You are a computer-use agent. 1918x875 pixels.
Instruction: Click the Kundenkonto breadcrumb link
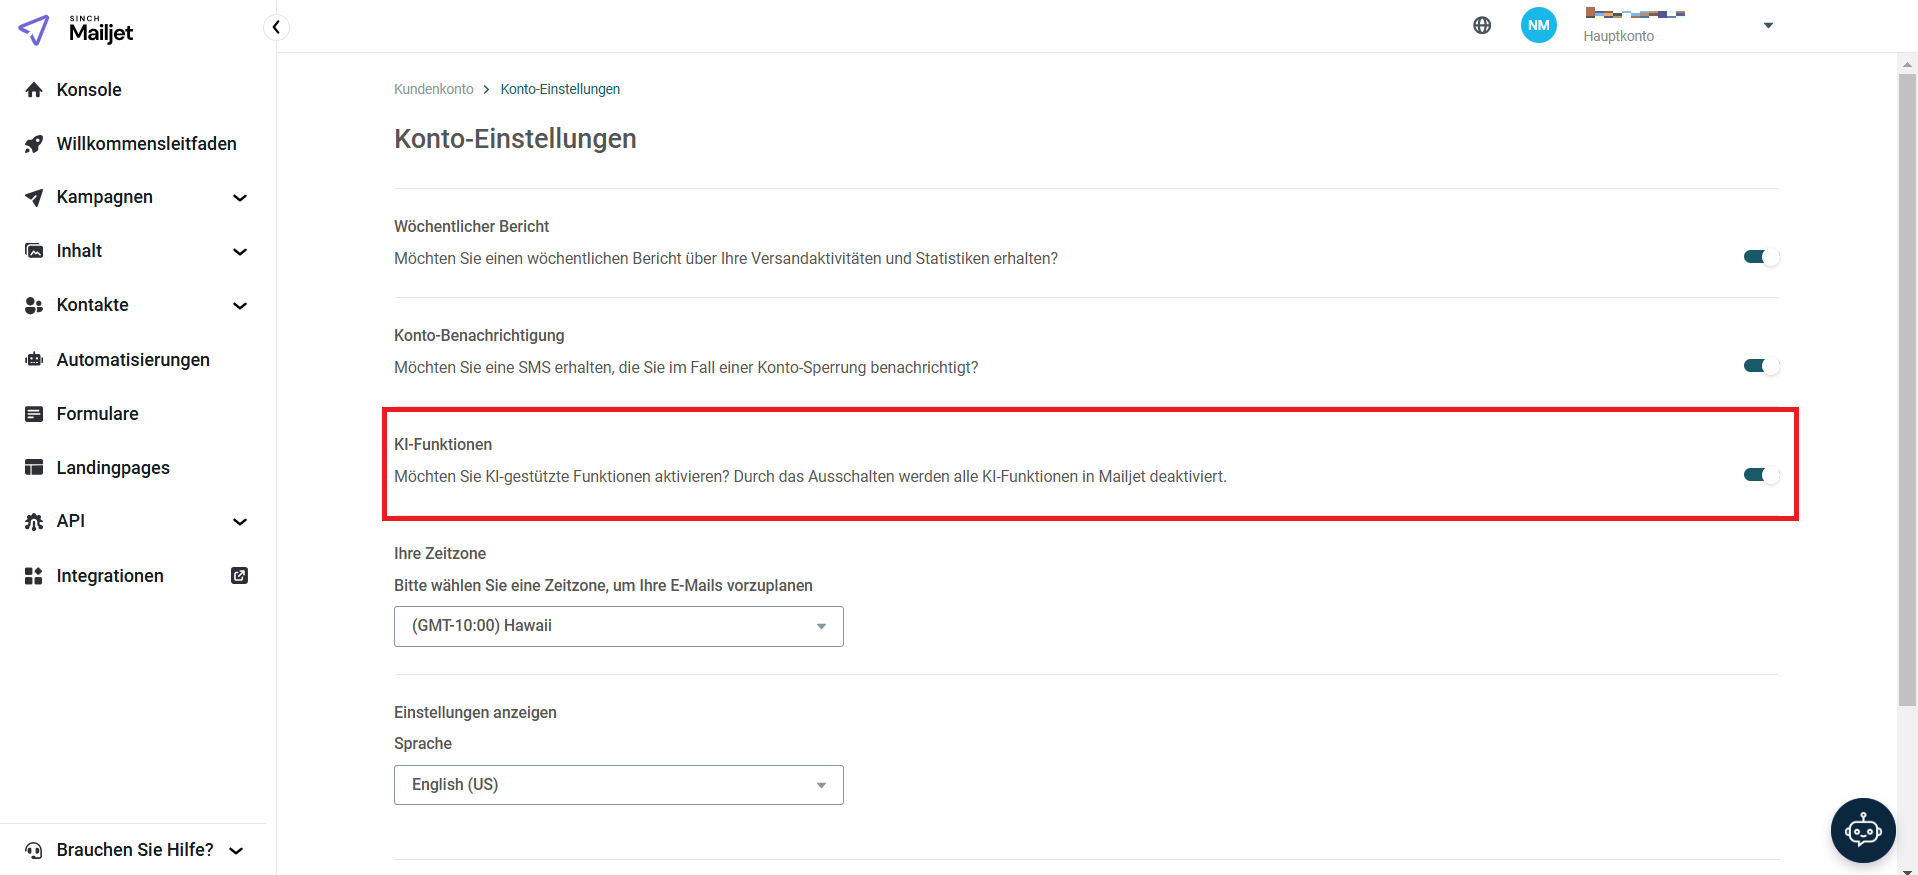434,89
